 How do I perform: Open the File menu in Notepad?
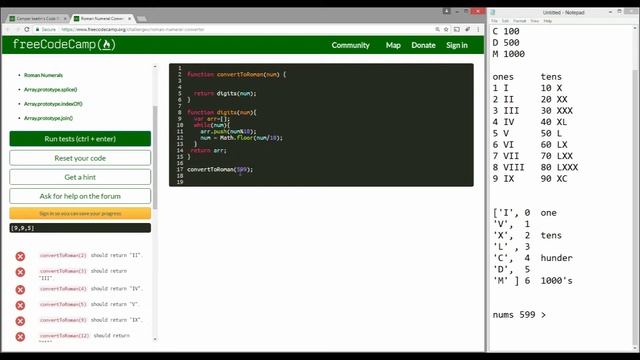tap(494, 21)
